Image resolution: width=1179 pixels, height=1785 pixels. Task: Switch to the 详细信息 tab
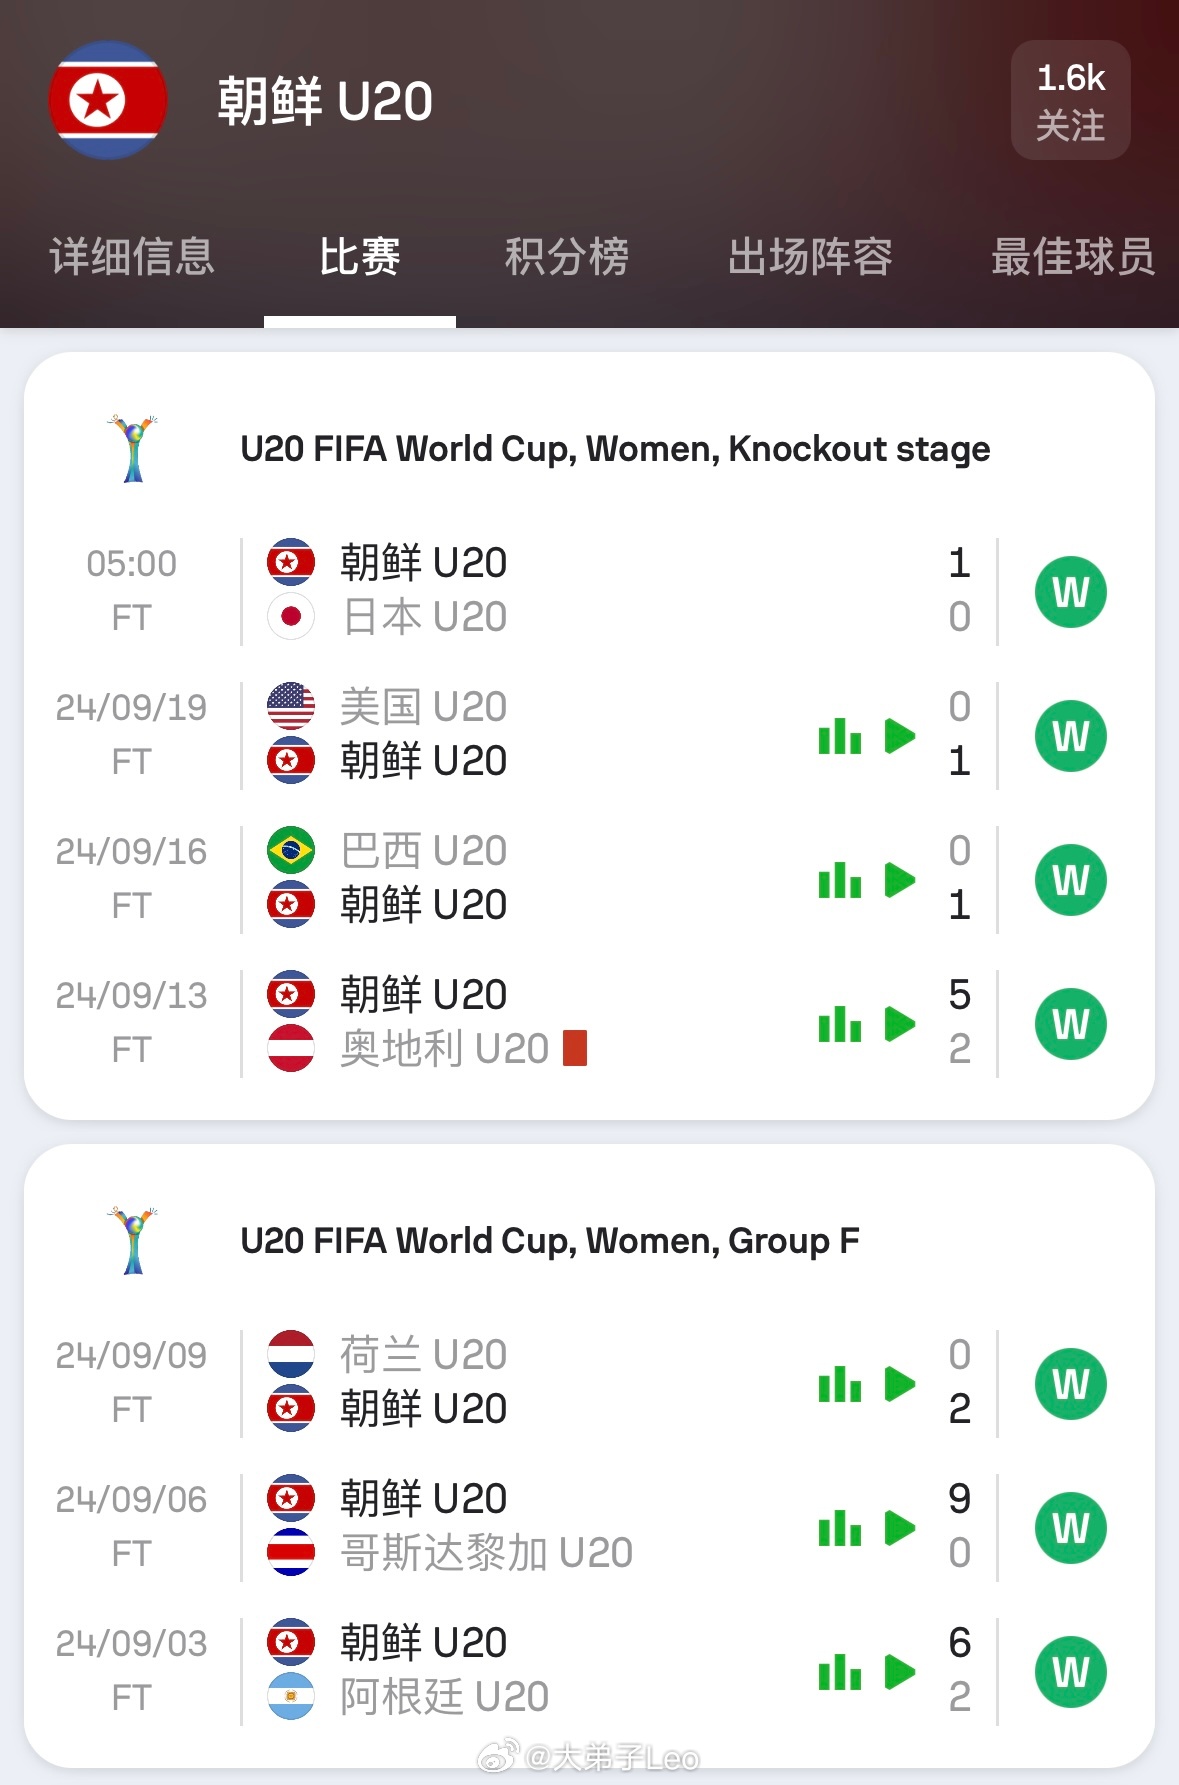[132, 257]
